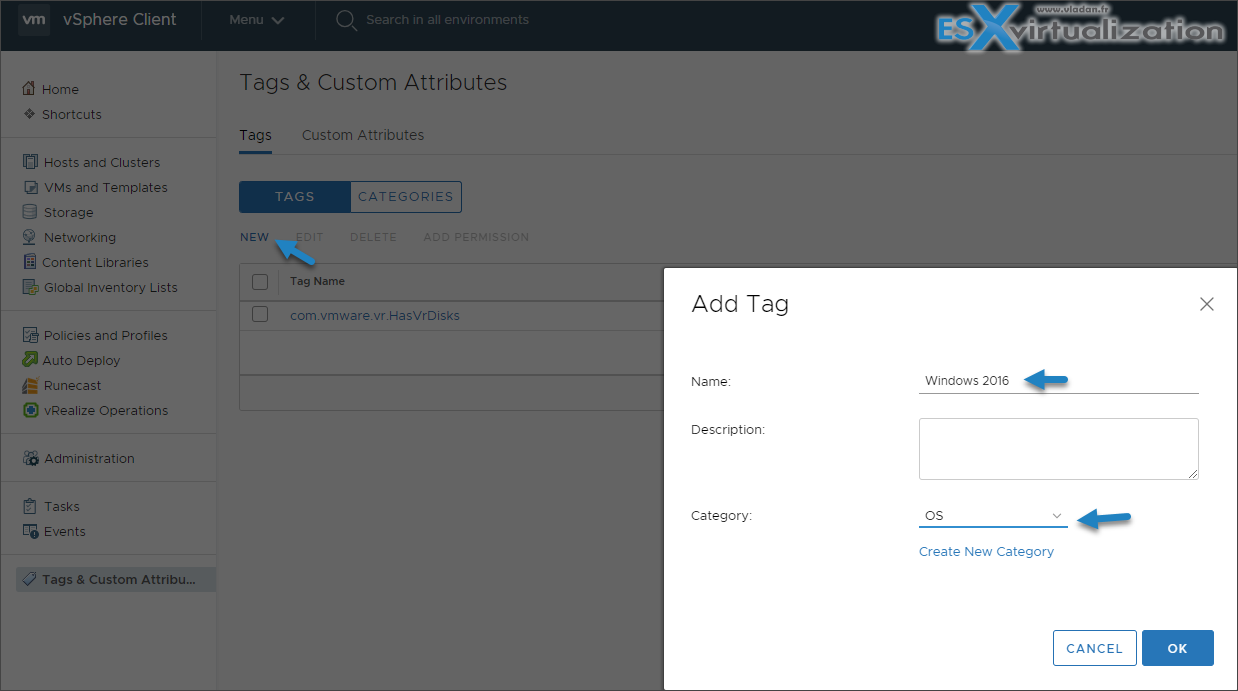Open Hosts and Clusters icon

tap(30, 162)
